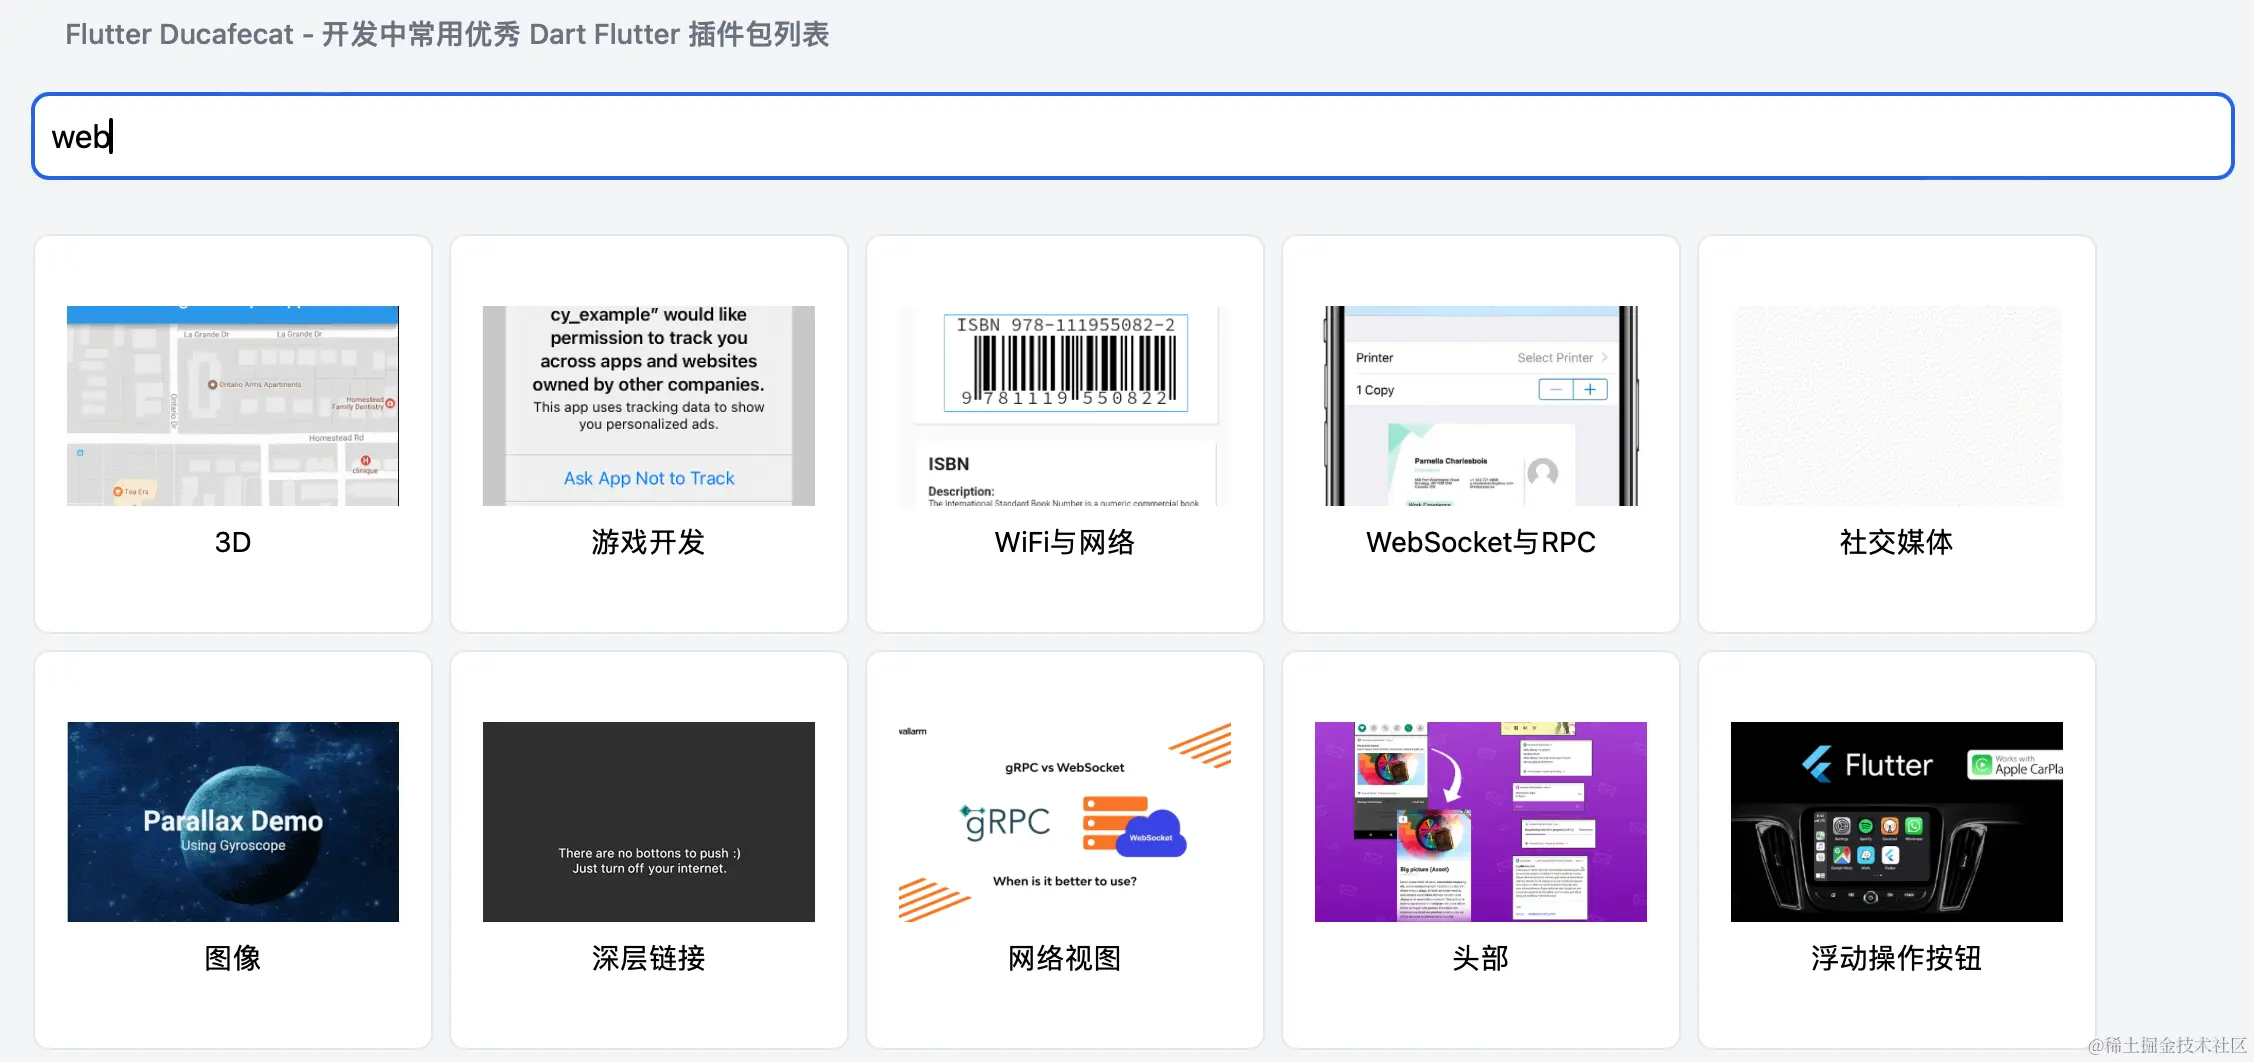Select the 图像 Parallax Demo thumbnail
This screenshot has height=1062, width=2254.
[232, 821]
